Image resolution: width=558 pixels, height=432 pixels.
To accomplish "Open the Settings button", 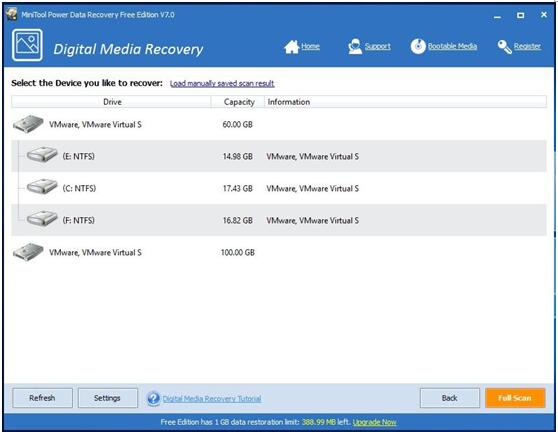I will tap(107, 398).
